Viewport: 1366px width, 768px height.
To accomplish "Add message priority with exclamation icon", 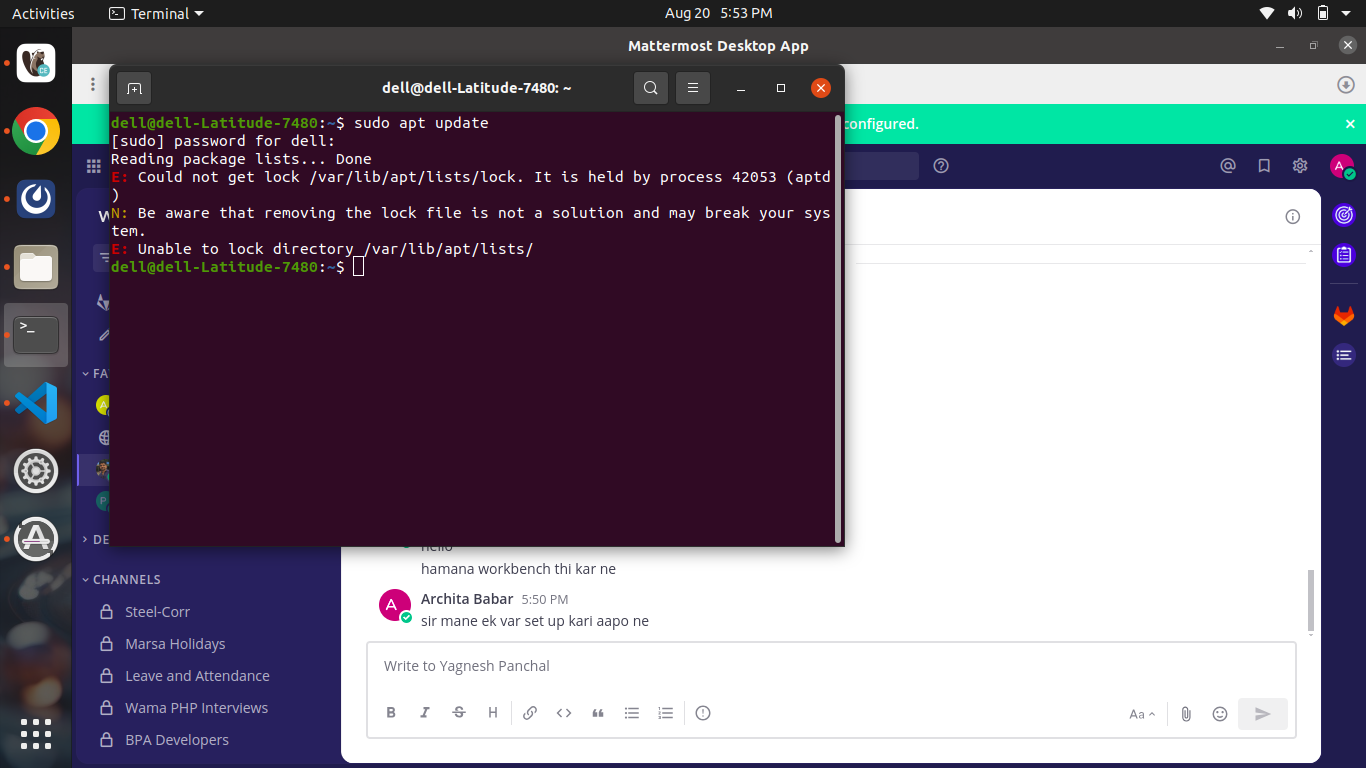I will (x=703, y=713).
